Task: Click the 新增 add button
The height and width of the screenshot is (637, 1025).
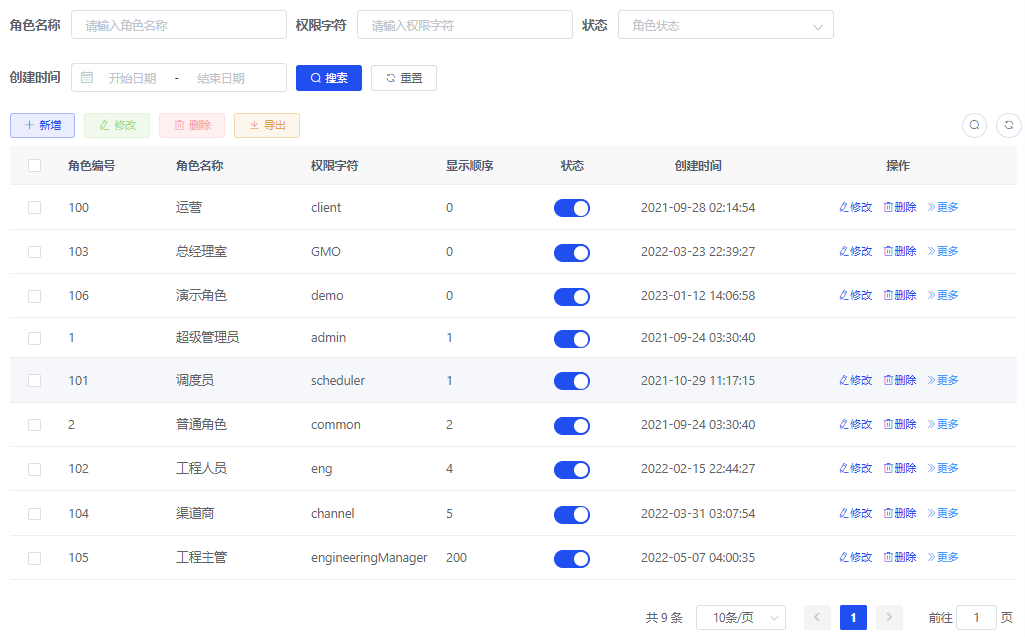Action: [42, 126]
